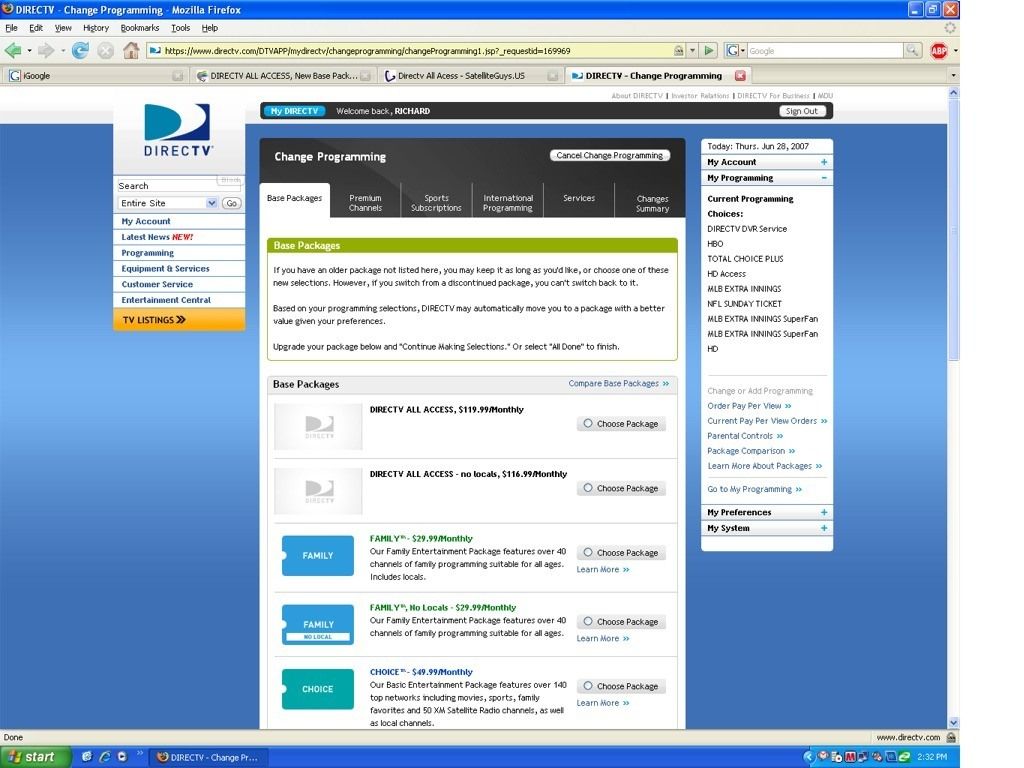1024x768 pixels.
Task: Close the iGoogle browser tab
Action: [178, 76]
